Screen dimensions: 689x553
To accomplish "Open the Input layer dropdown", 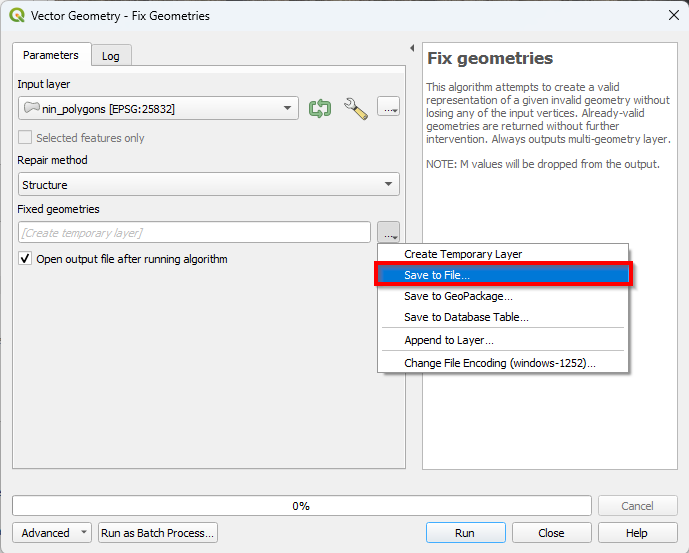I will pyautogui.click(x=158, y=108).
